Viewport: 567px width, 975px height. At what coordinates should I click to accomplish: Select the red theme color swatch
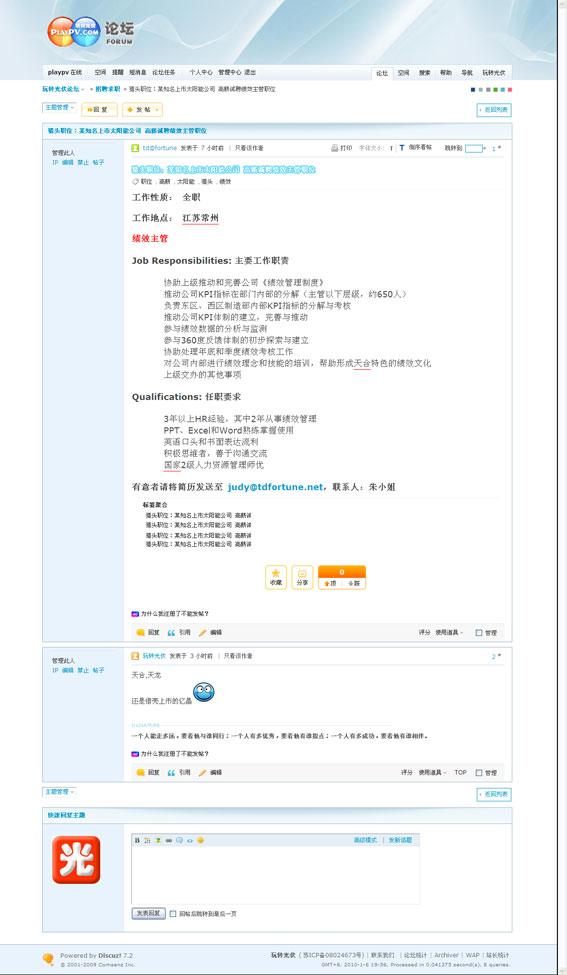point(510,90)
